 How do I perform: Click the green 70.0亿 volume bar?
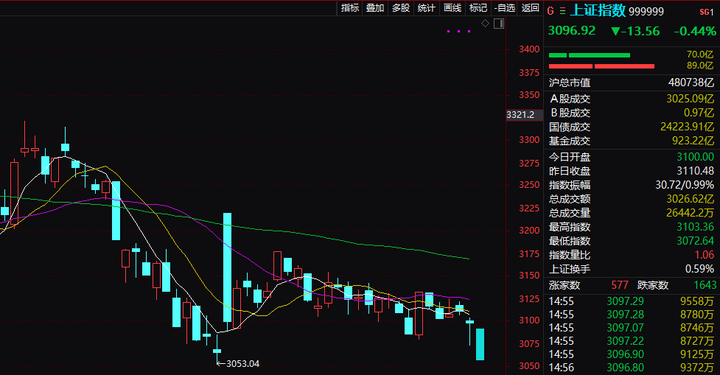pyautogui.click(x=590, y=55)
